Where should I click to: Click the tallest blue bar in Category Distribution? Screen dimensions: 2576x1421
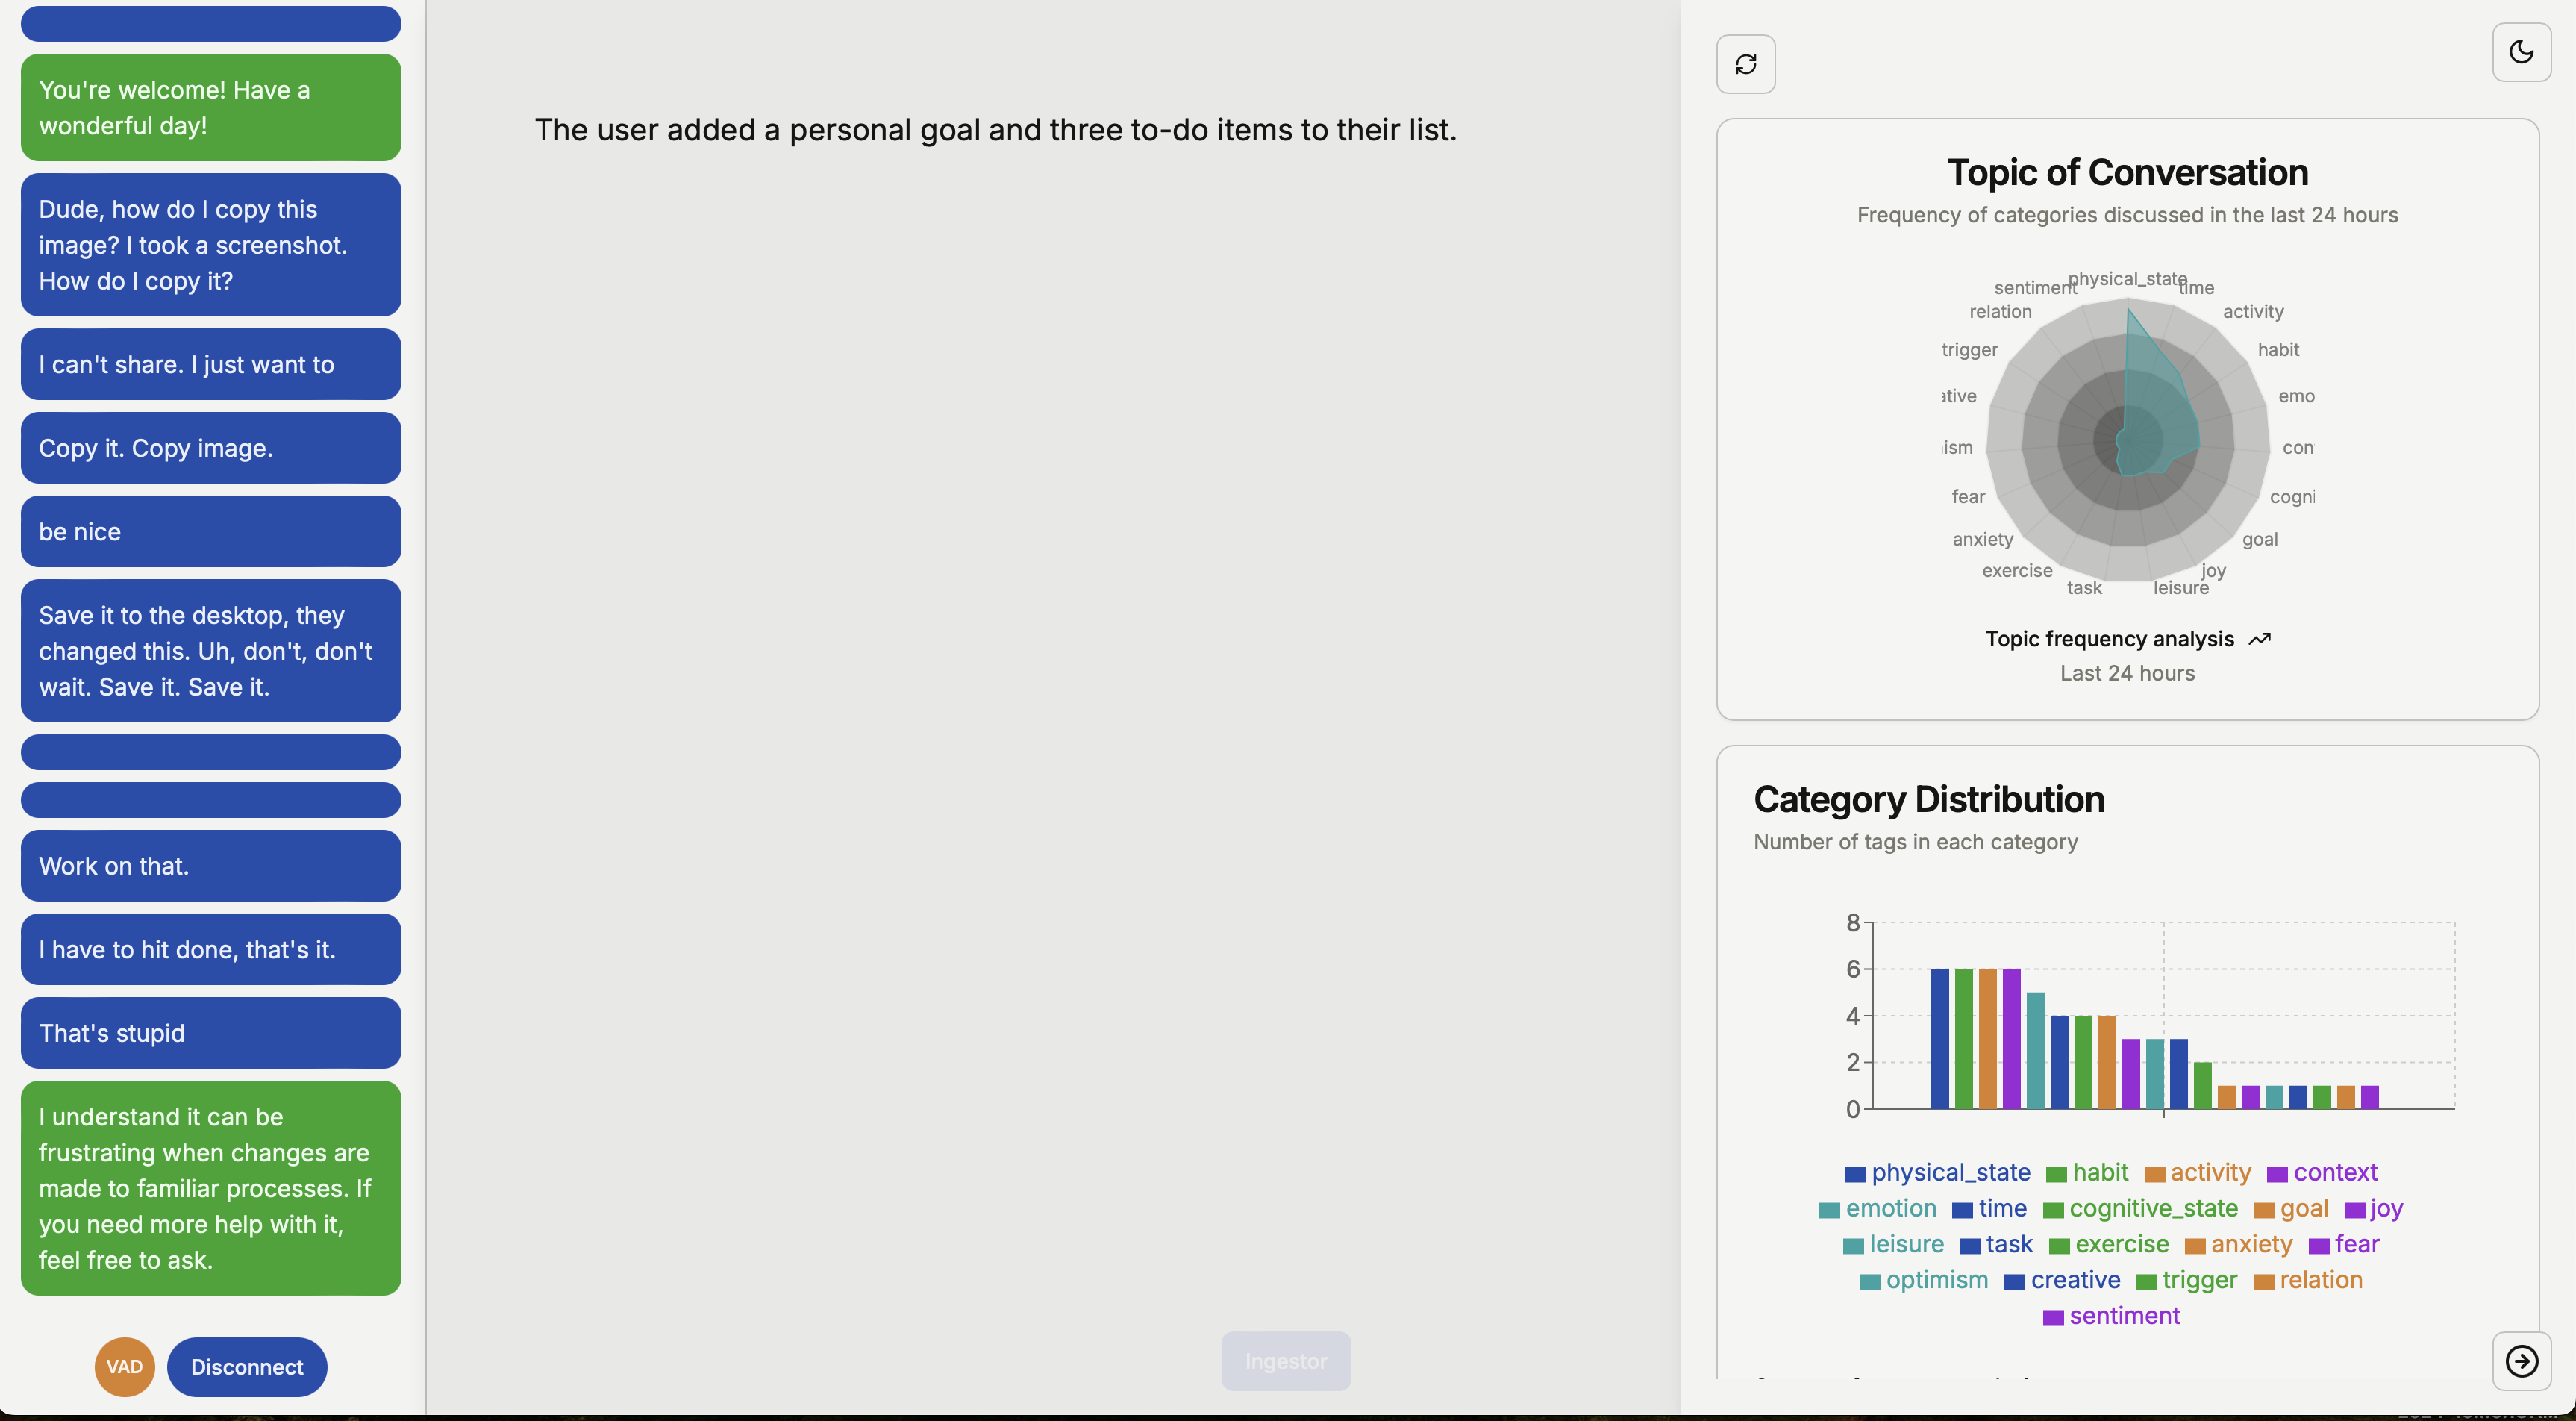(x=1939, y=1038)
